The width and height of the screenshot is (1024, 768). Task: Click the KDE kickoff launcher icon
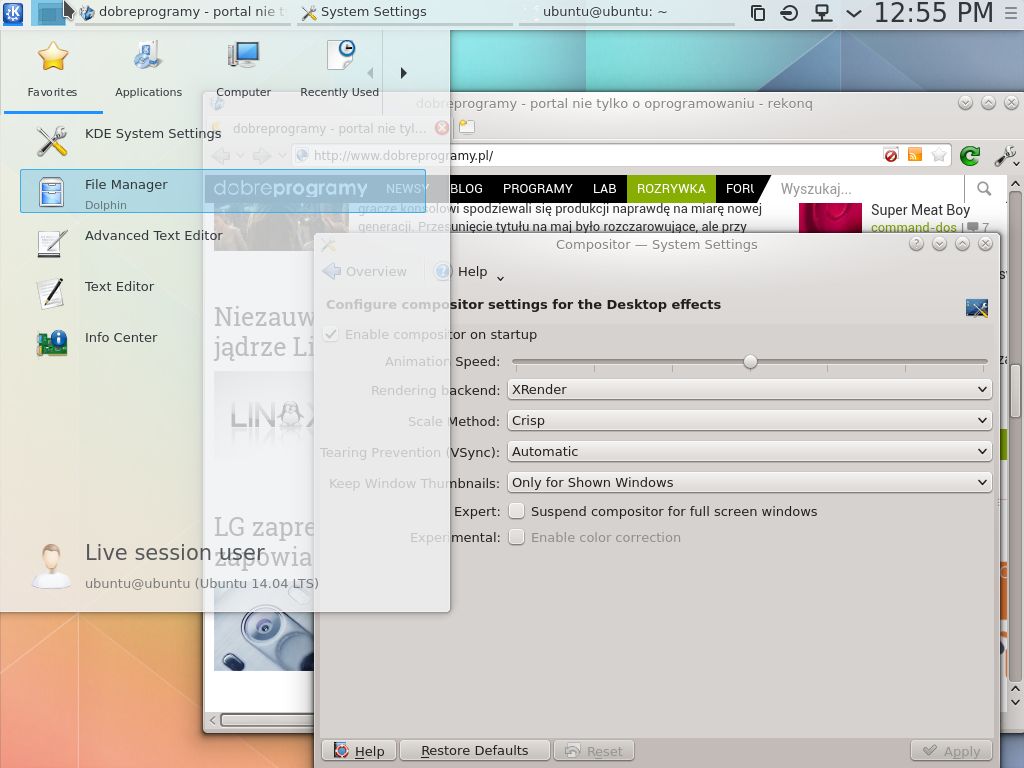[x=12, y=12]
